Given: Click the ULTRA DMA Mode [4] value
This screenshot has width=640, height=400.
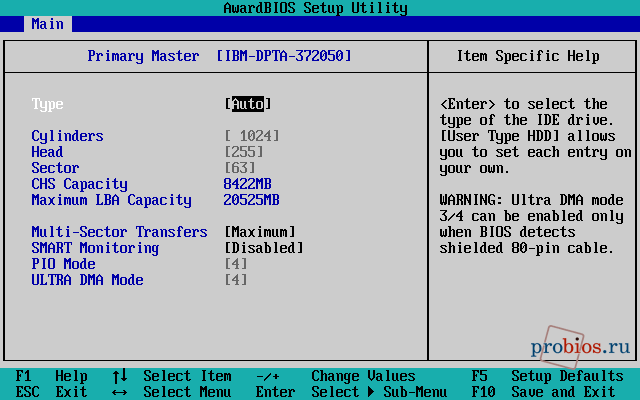Looking at the screenshot, I should (x=236, y=280).
